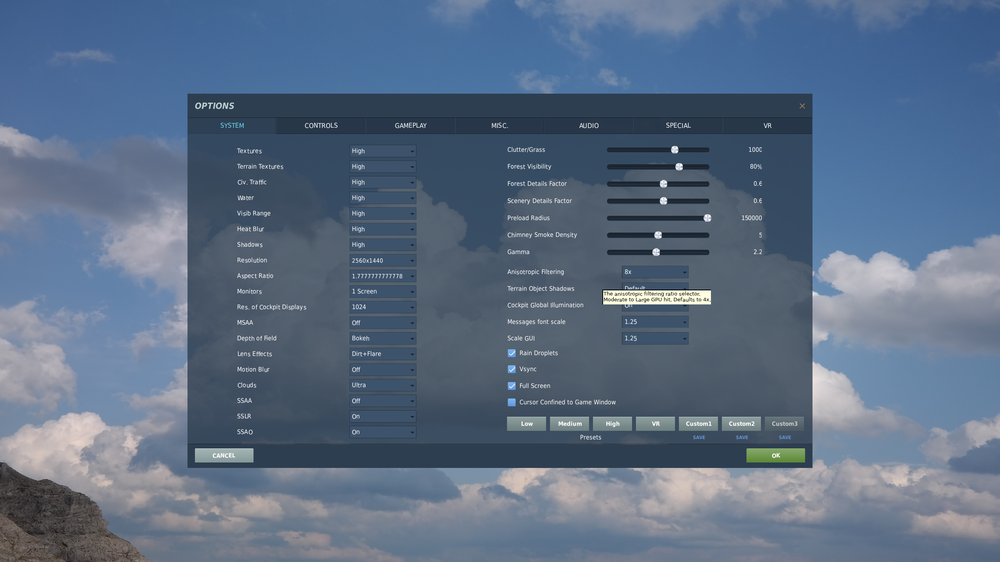Open the MSAA dropdown
Image resolution: width=1000 pixels, height=562 pixels.
coord(383,323)
